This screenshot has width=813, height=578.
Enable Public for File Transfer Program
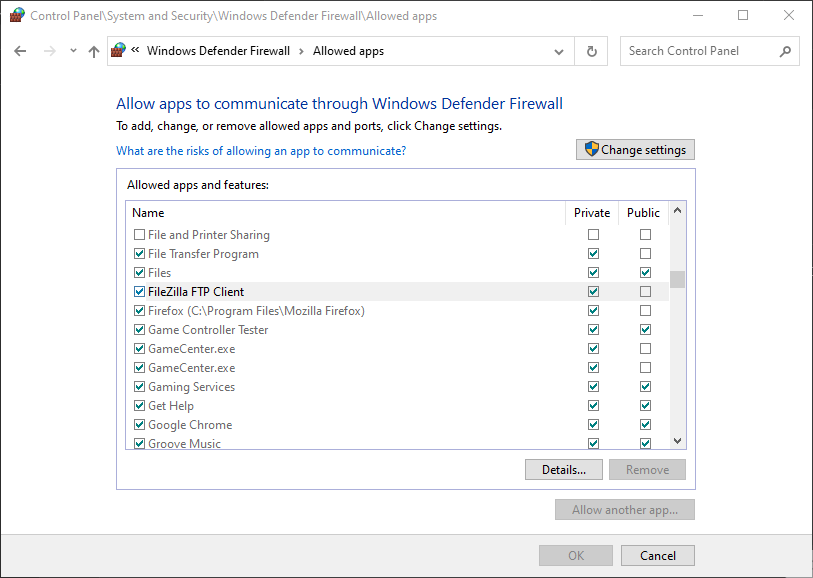[x=645, y=253]
